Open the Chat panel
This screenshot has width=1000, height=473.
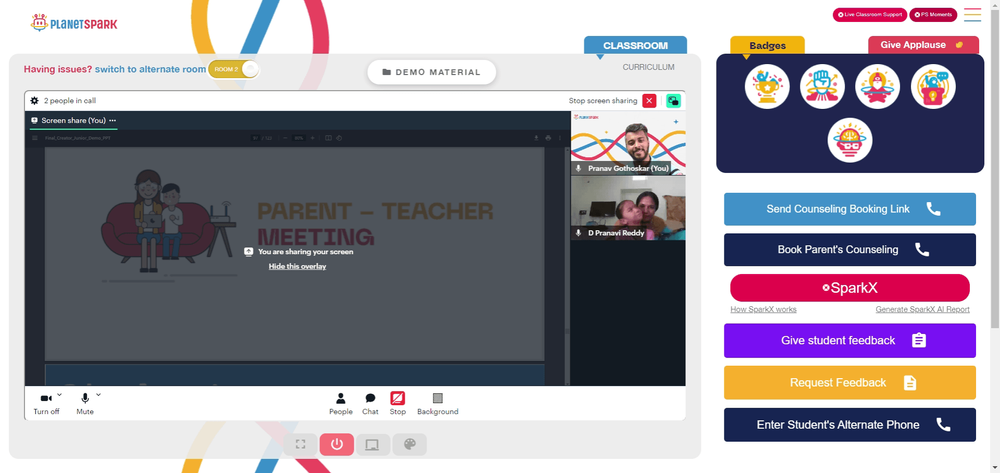click(371, 404)
